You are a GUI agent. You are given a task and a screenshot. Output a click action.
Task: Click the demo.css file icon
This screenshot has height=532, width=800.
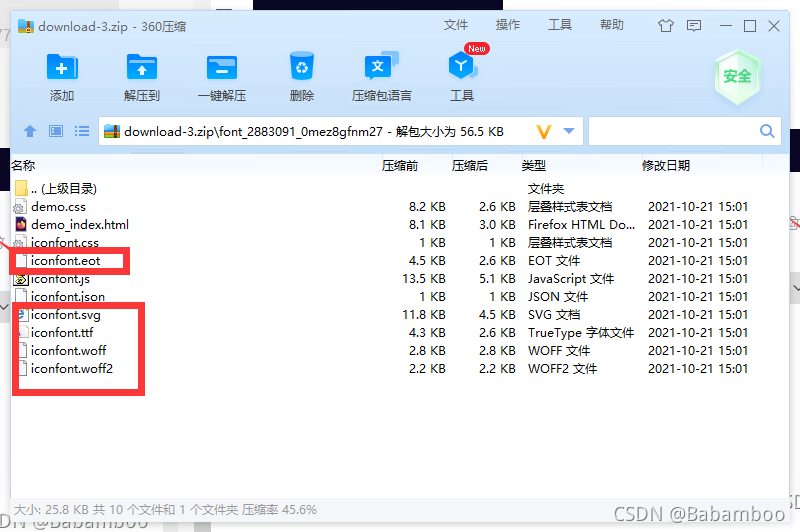pyautogui.click(x=20, y=207)
